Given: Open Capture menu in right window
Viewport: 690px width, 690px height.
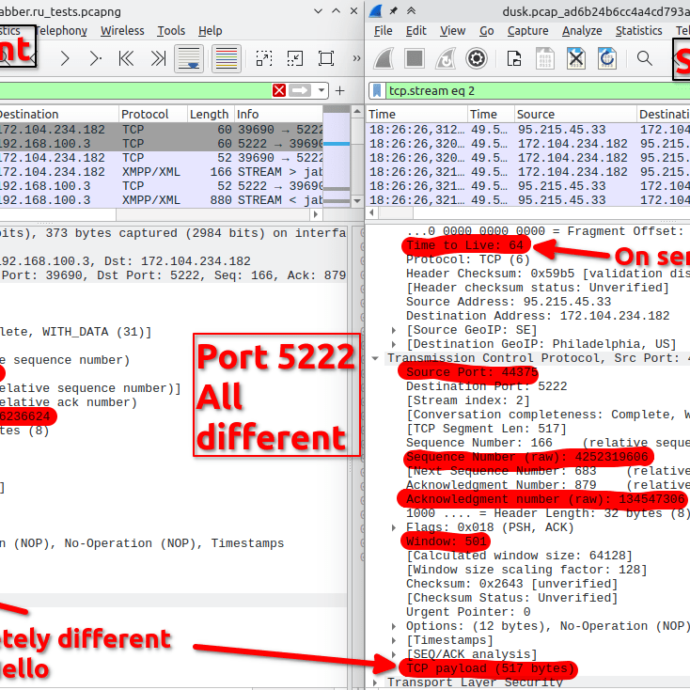Looking at the screenshot, I should [528, 31].
